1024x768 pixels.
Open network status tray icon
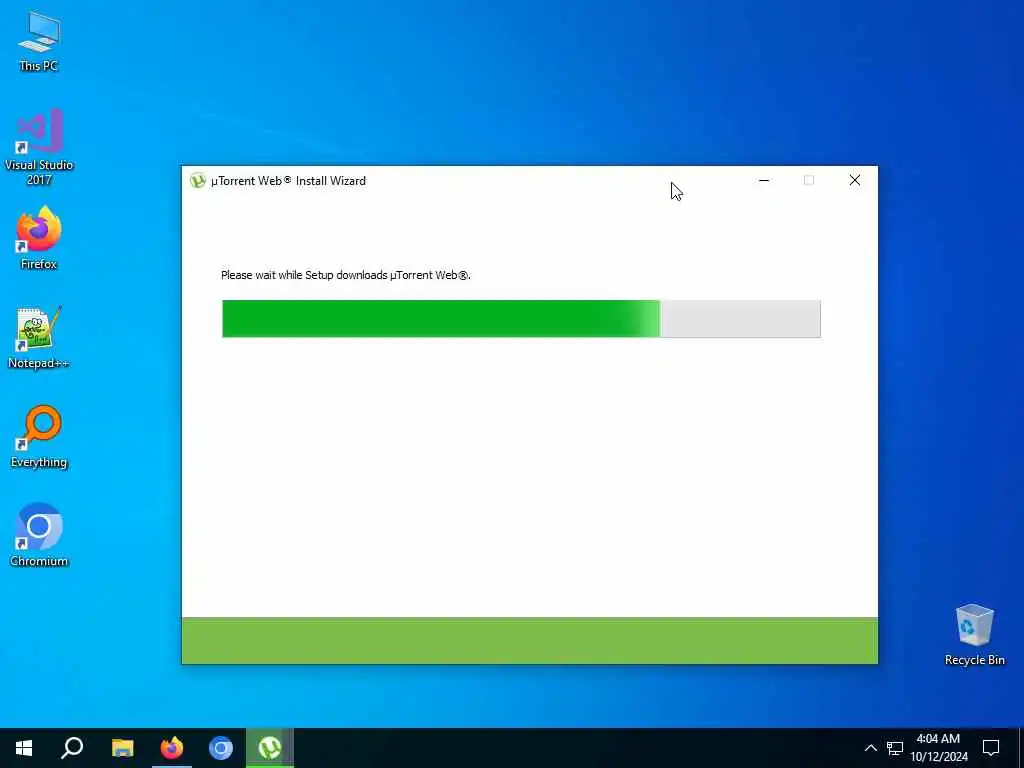(895, 748)
